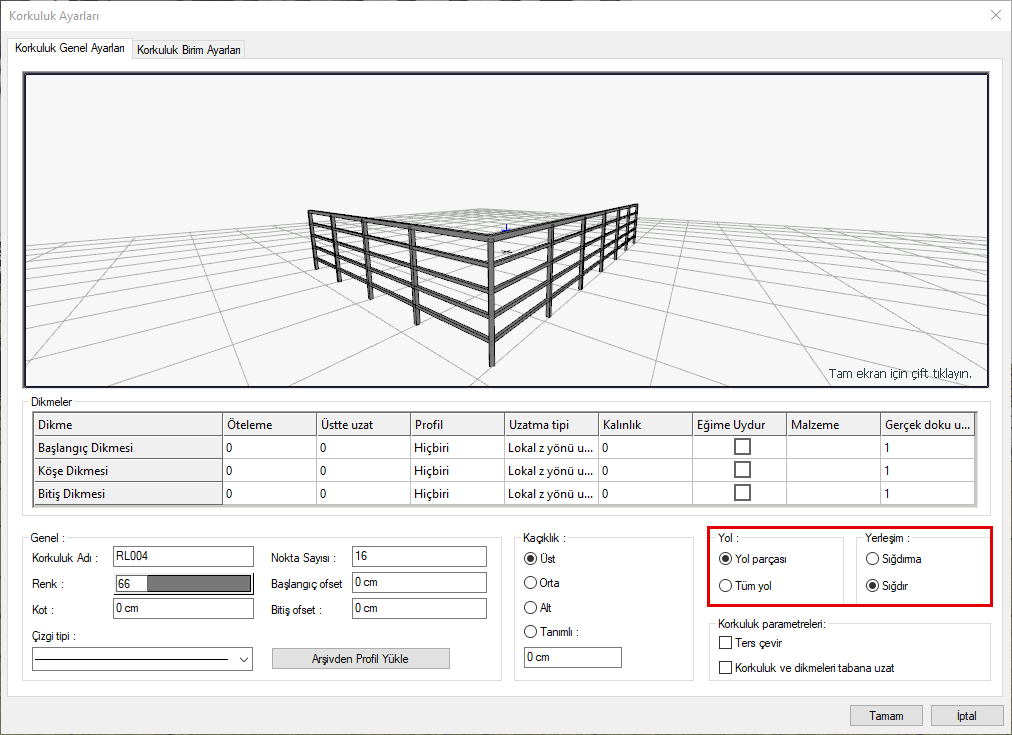Viewport: 1012px width, 735px height.
Task: Choose Alt offset radio button
Action: click(x=531, y=607)
